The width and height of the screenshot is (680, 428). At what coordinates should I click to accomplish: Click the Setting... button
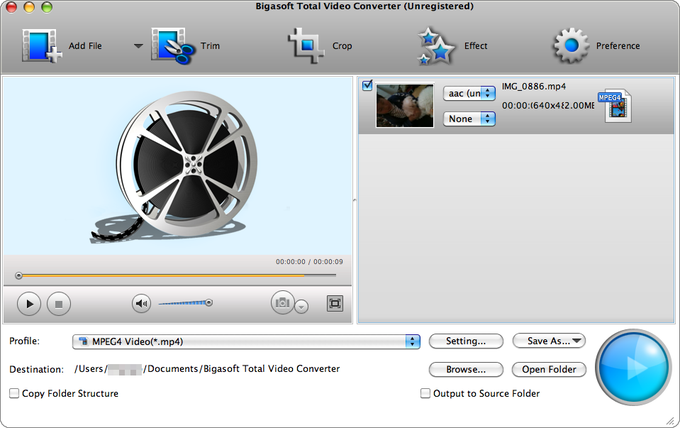point(466,341)
